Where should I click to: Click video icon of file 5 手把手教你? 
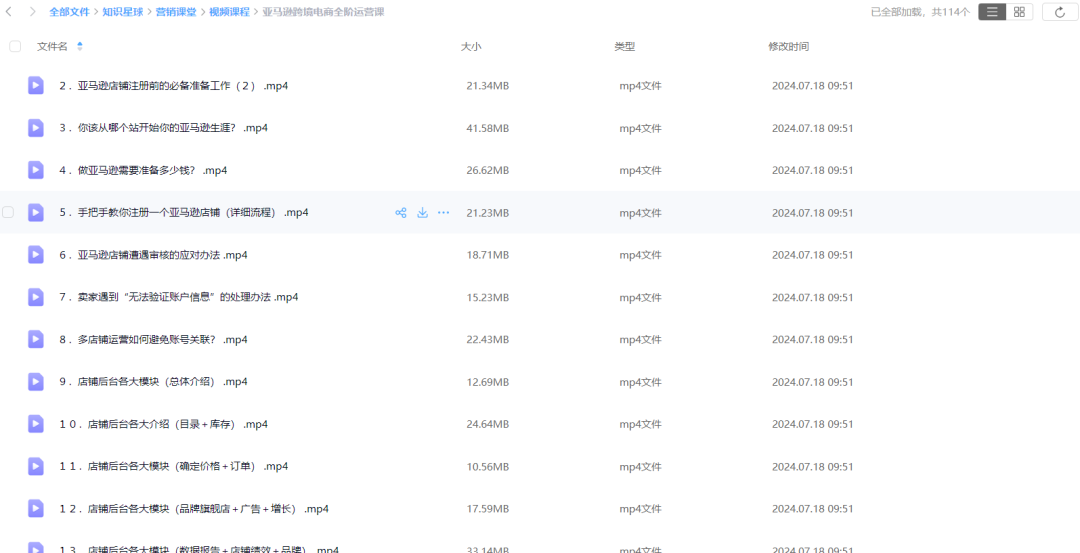point(36,213)
